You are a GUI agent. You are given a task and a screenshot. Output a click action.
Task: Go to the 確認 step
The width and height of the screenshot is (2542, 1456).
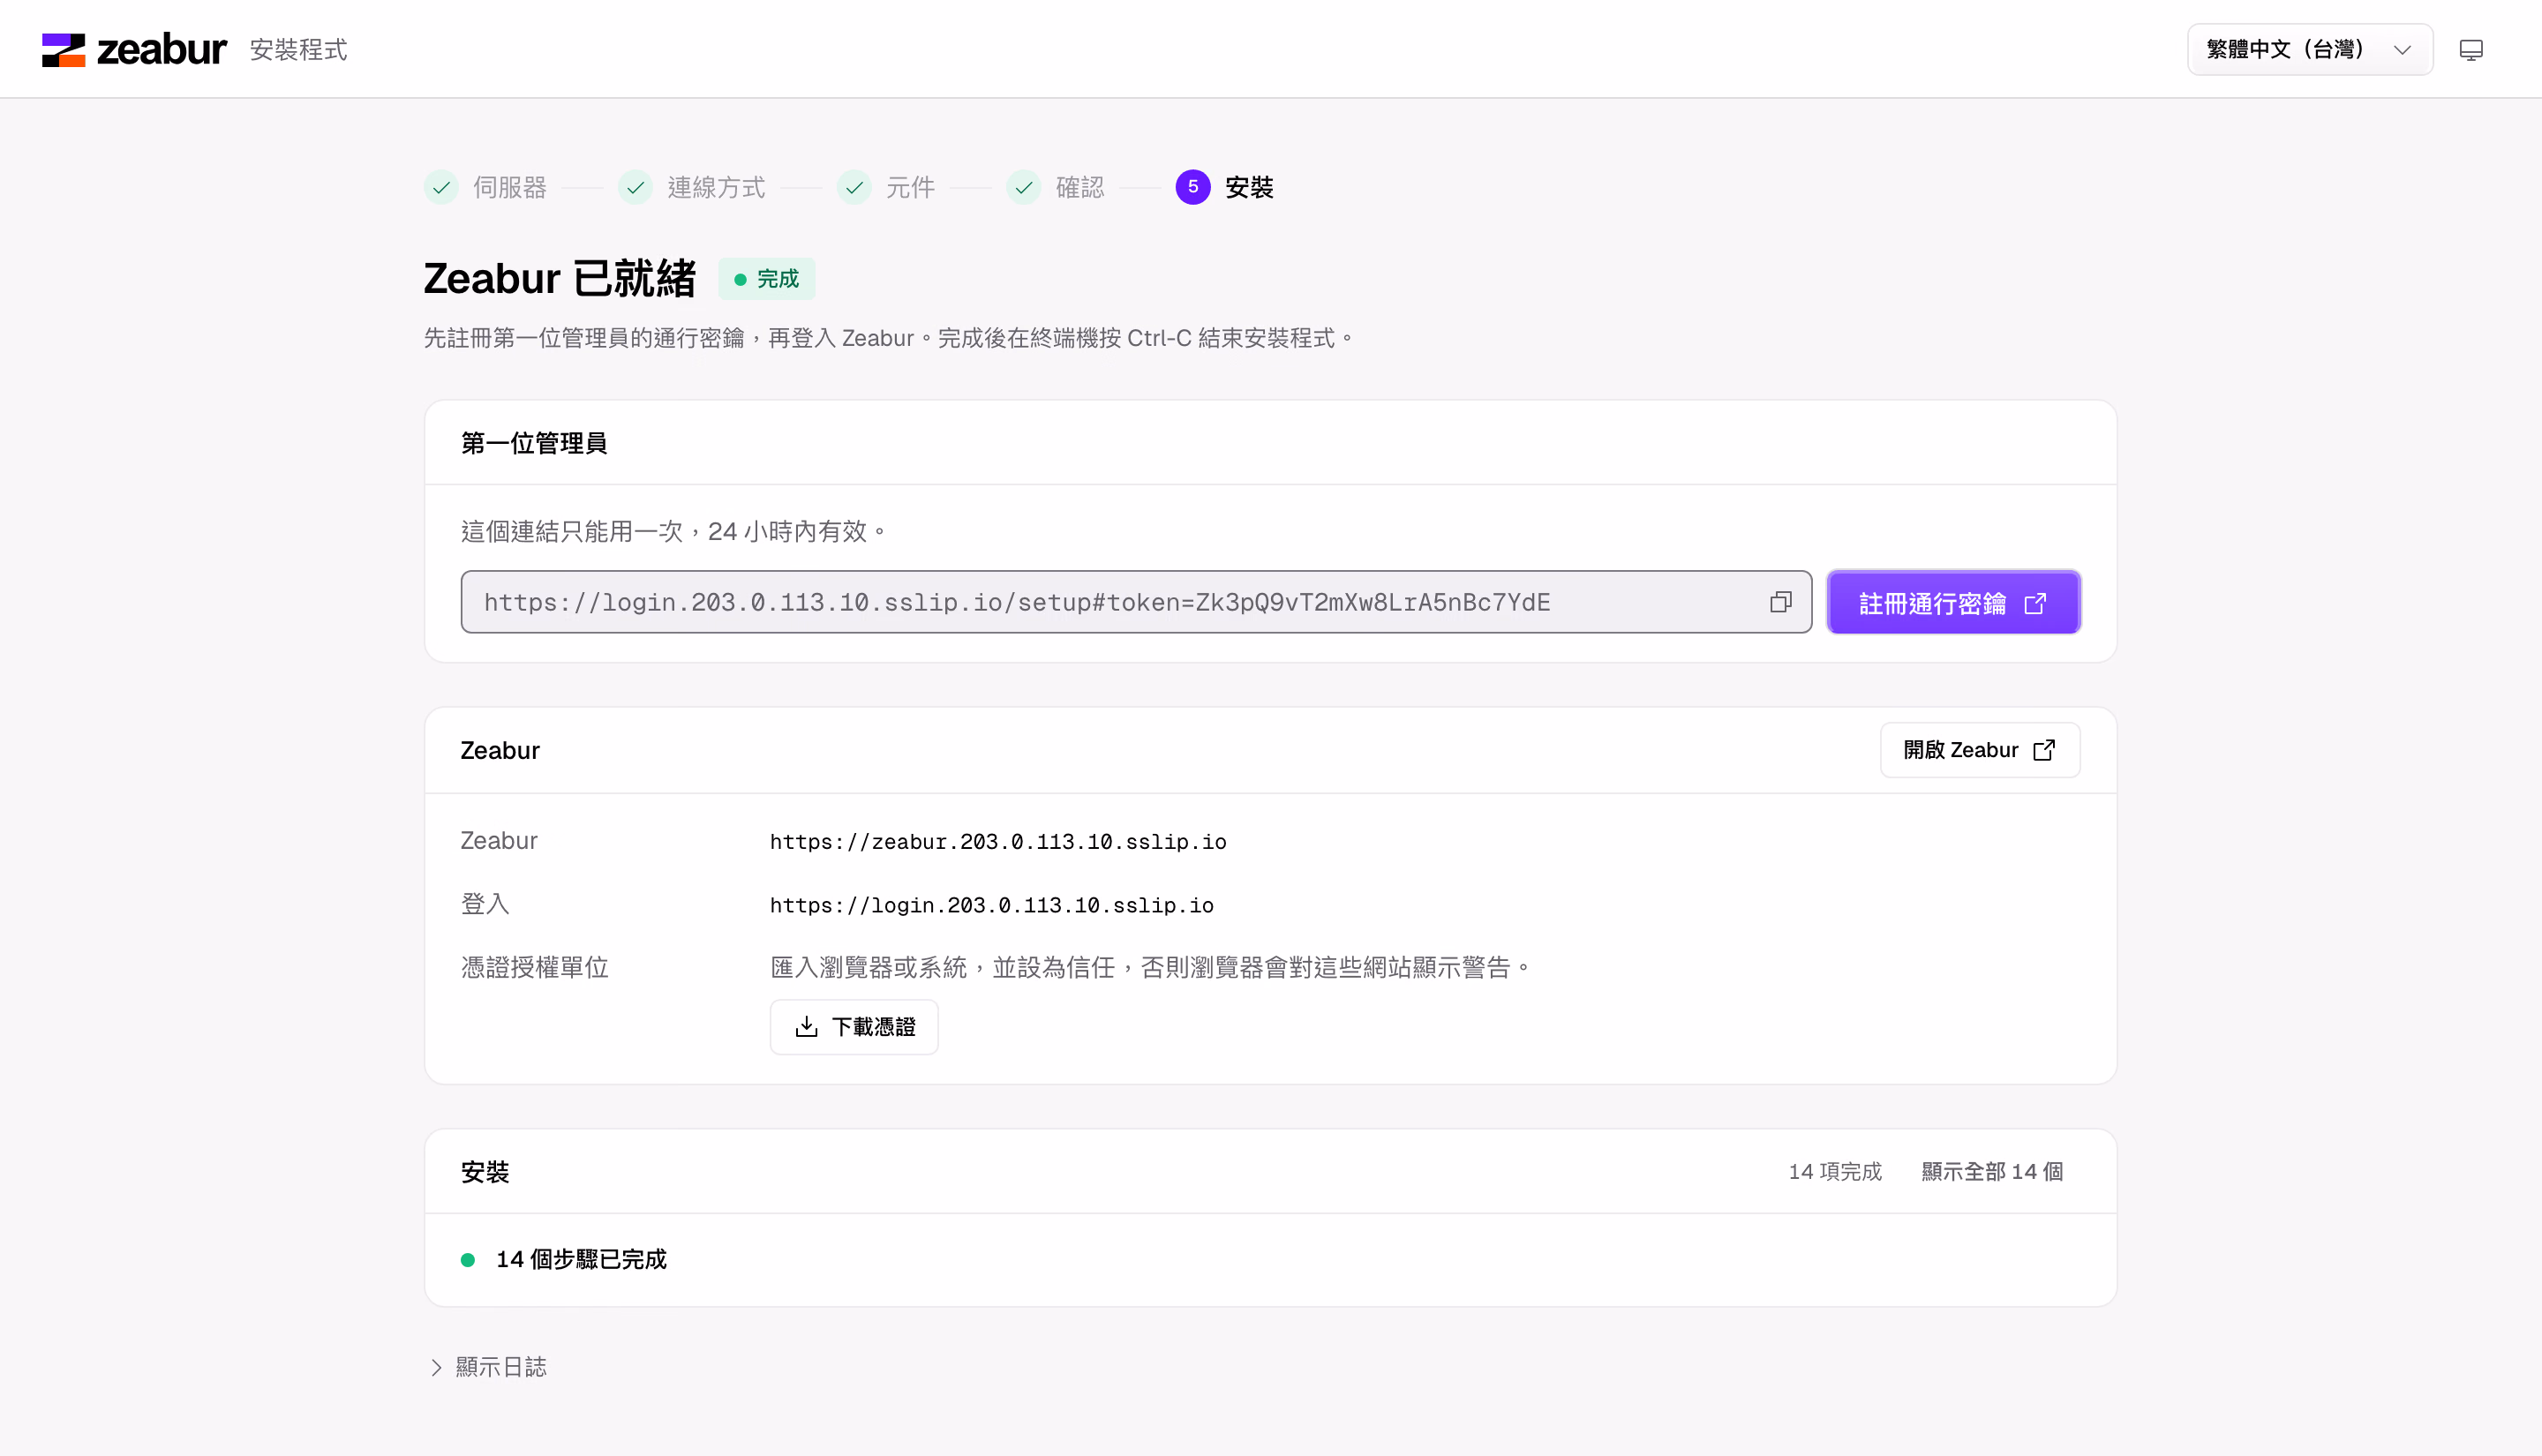click(1056, 187)
